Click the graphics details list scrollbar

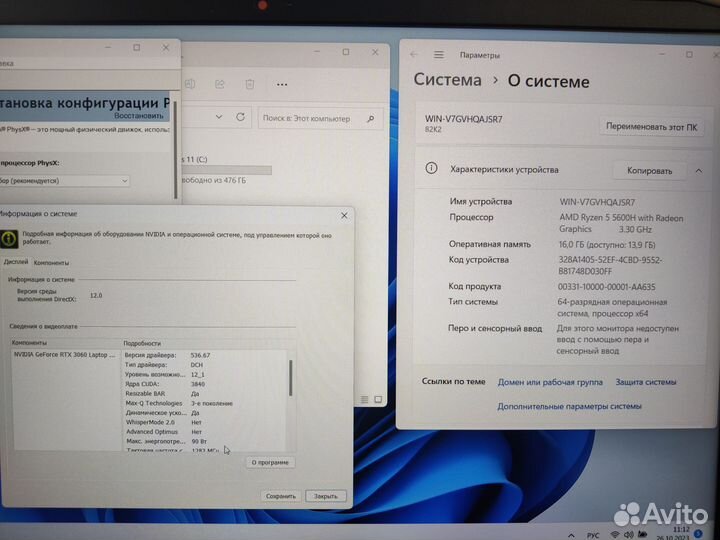click(291, 377)
